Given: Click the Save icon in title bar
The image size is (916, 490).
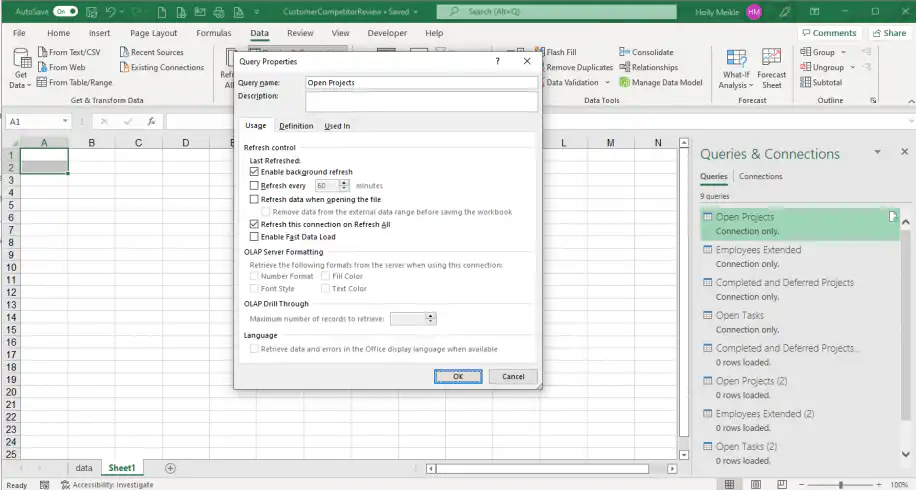Looking at the screenshot, I should click(x=92, y=12).
